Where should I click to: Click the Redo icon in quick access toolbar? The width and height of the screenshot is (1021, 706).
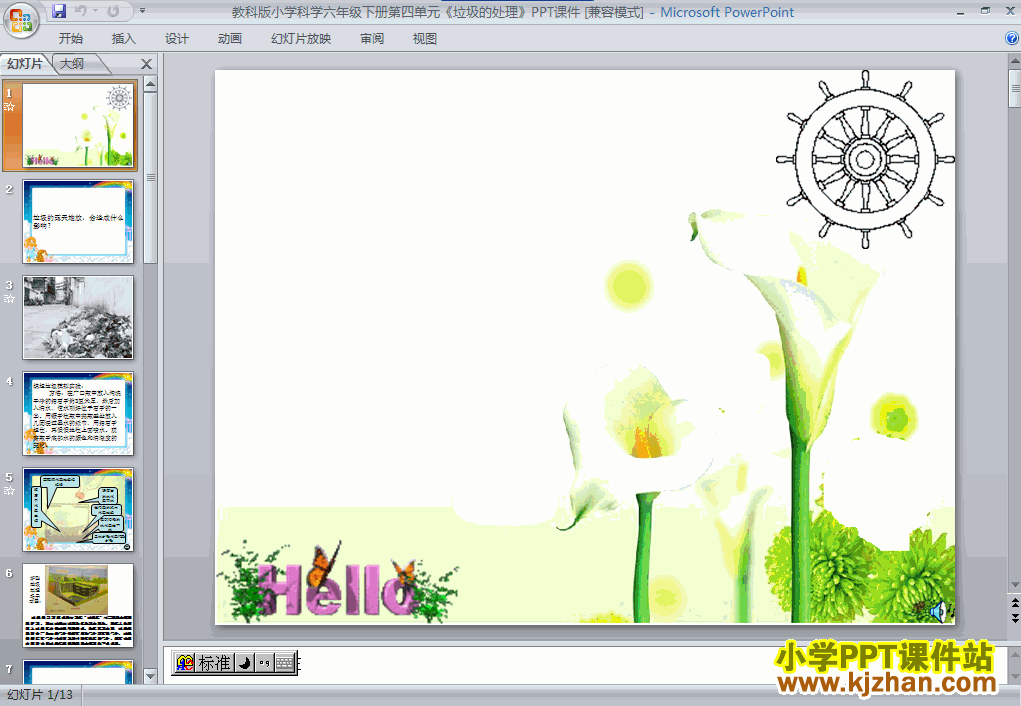tap(113, 11)
